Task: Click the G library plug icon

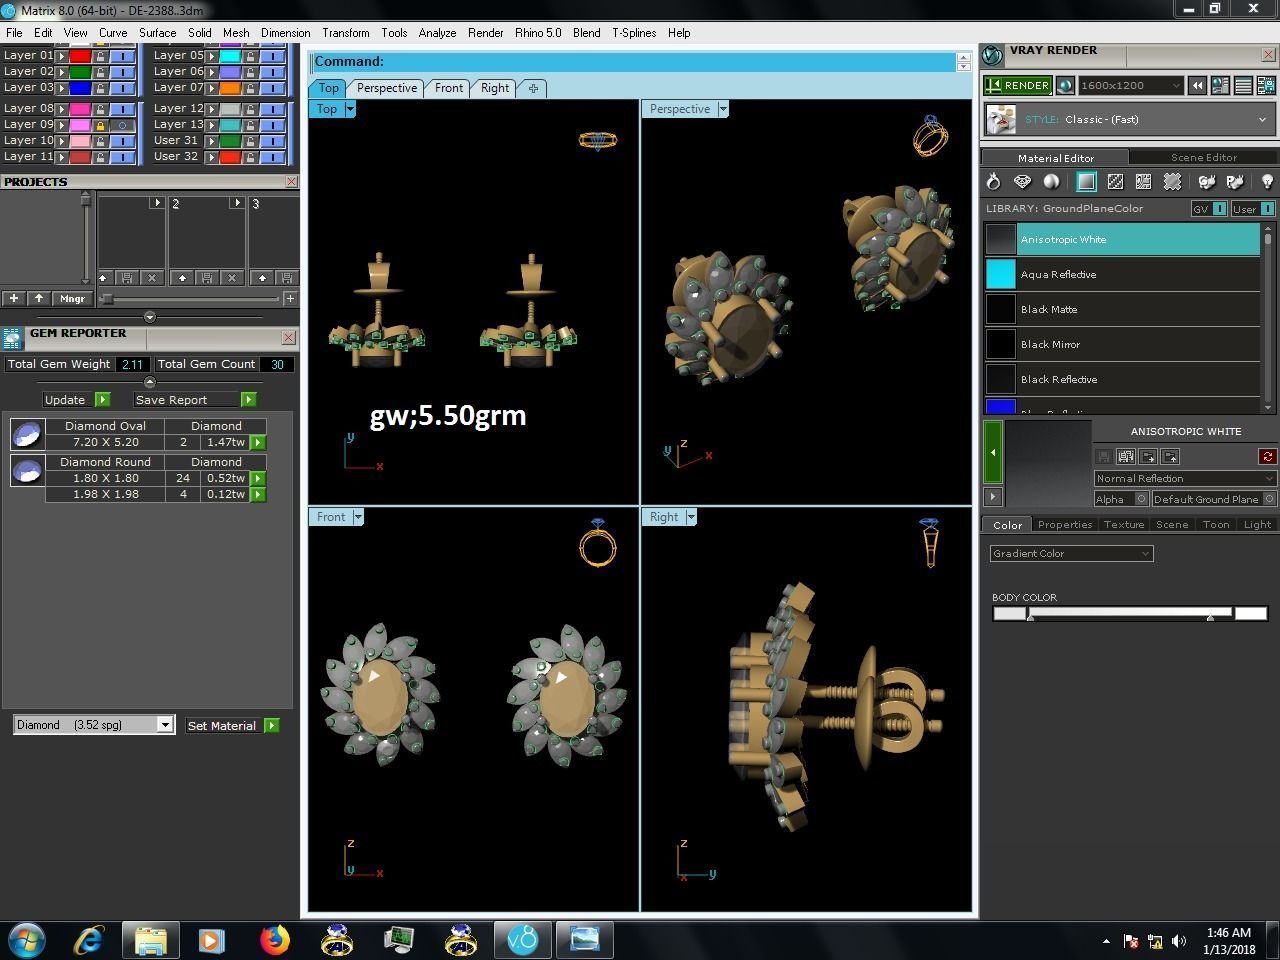Action: point(1207,182)
